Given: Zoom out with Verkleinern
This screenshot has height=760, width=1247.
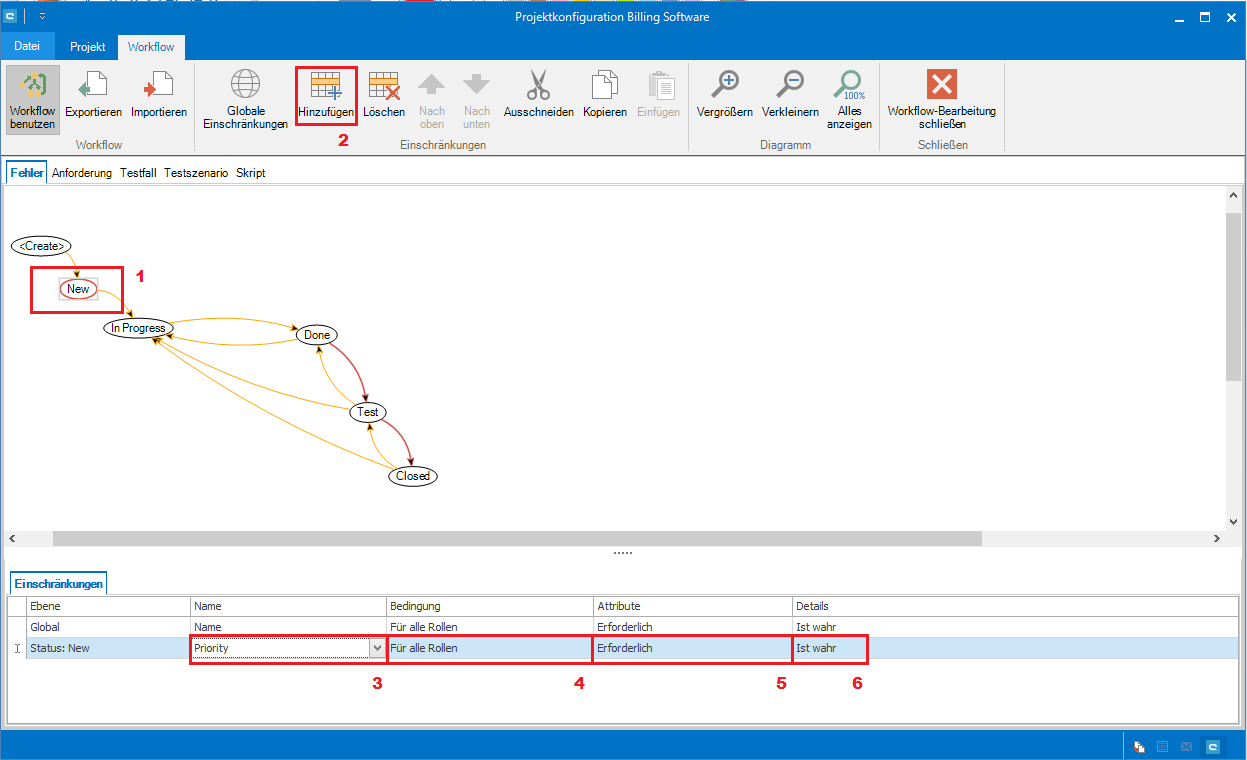Looking at the screenshot, I should pyautogui.click(x=790, y=88).
